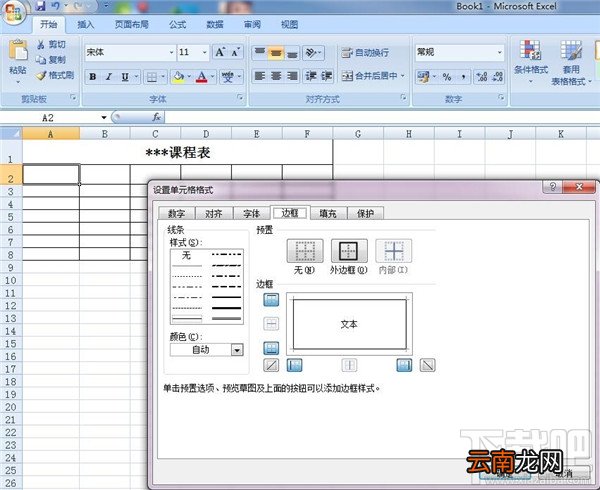Click the format dialog help button

[552, 187]
